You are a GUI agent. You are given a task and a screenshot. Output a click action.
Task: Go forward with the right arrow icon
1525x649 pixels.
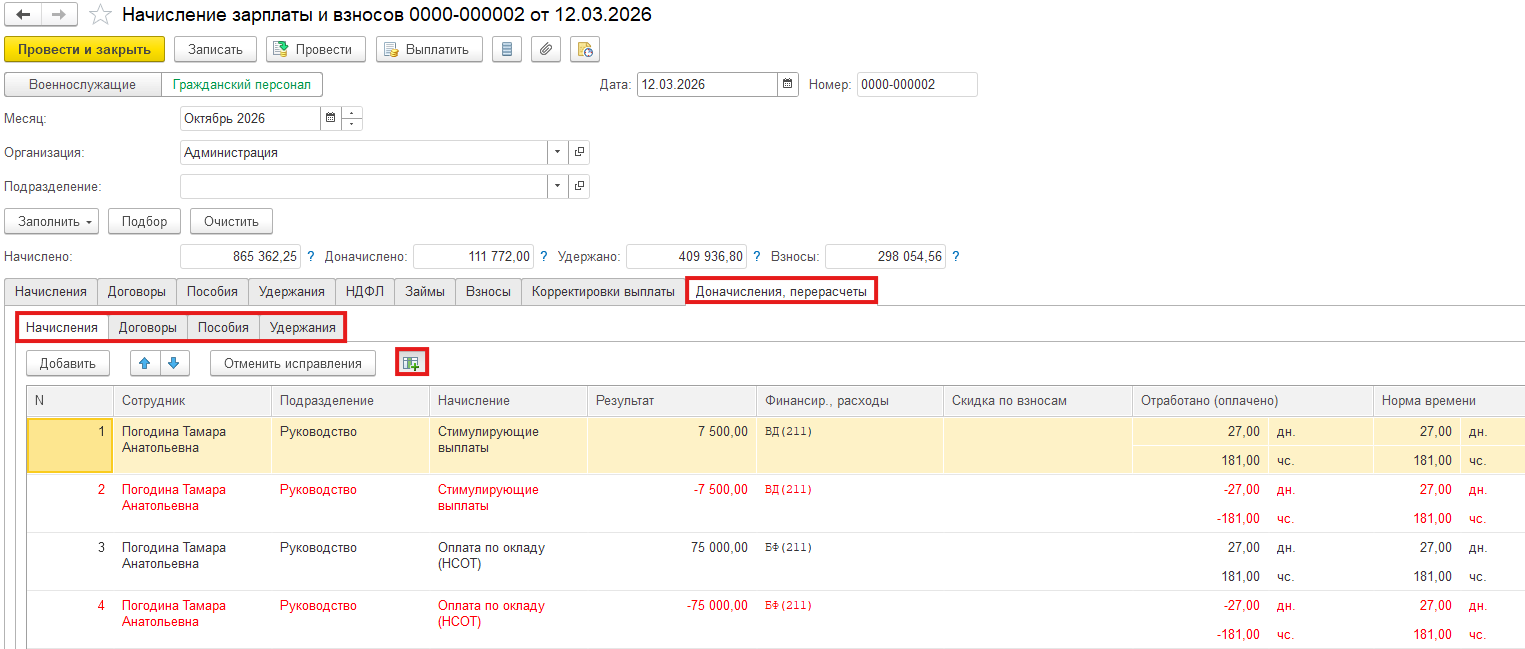[58, 15]
